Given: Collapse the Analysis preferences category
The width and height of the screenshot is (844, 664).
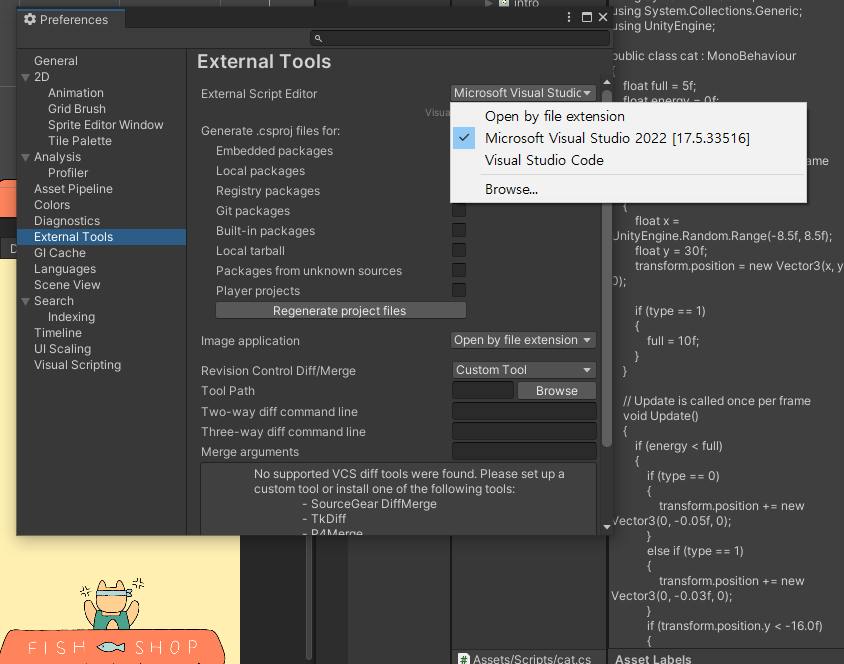Looking at the screenshot, I should click(x=25, y=158).
